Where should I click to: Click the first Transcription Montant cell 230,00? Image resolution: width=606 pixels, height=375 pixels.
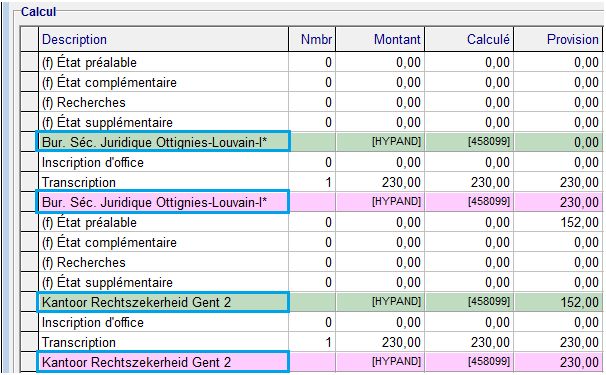(380, 182)
